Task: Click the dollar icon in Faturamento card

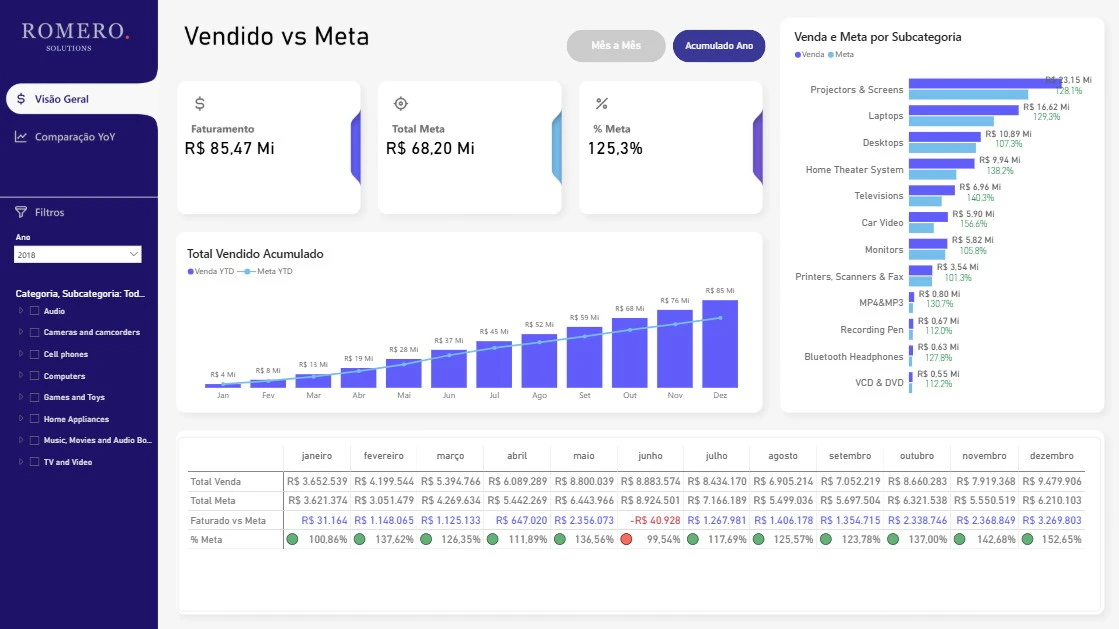Action: click(x=200, y=104)
